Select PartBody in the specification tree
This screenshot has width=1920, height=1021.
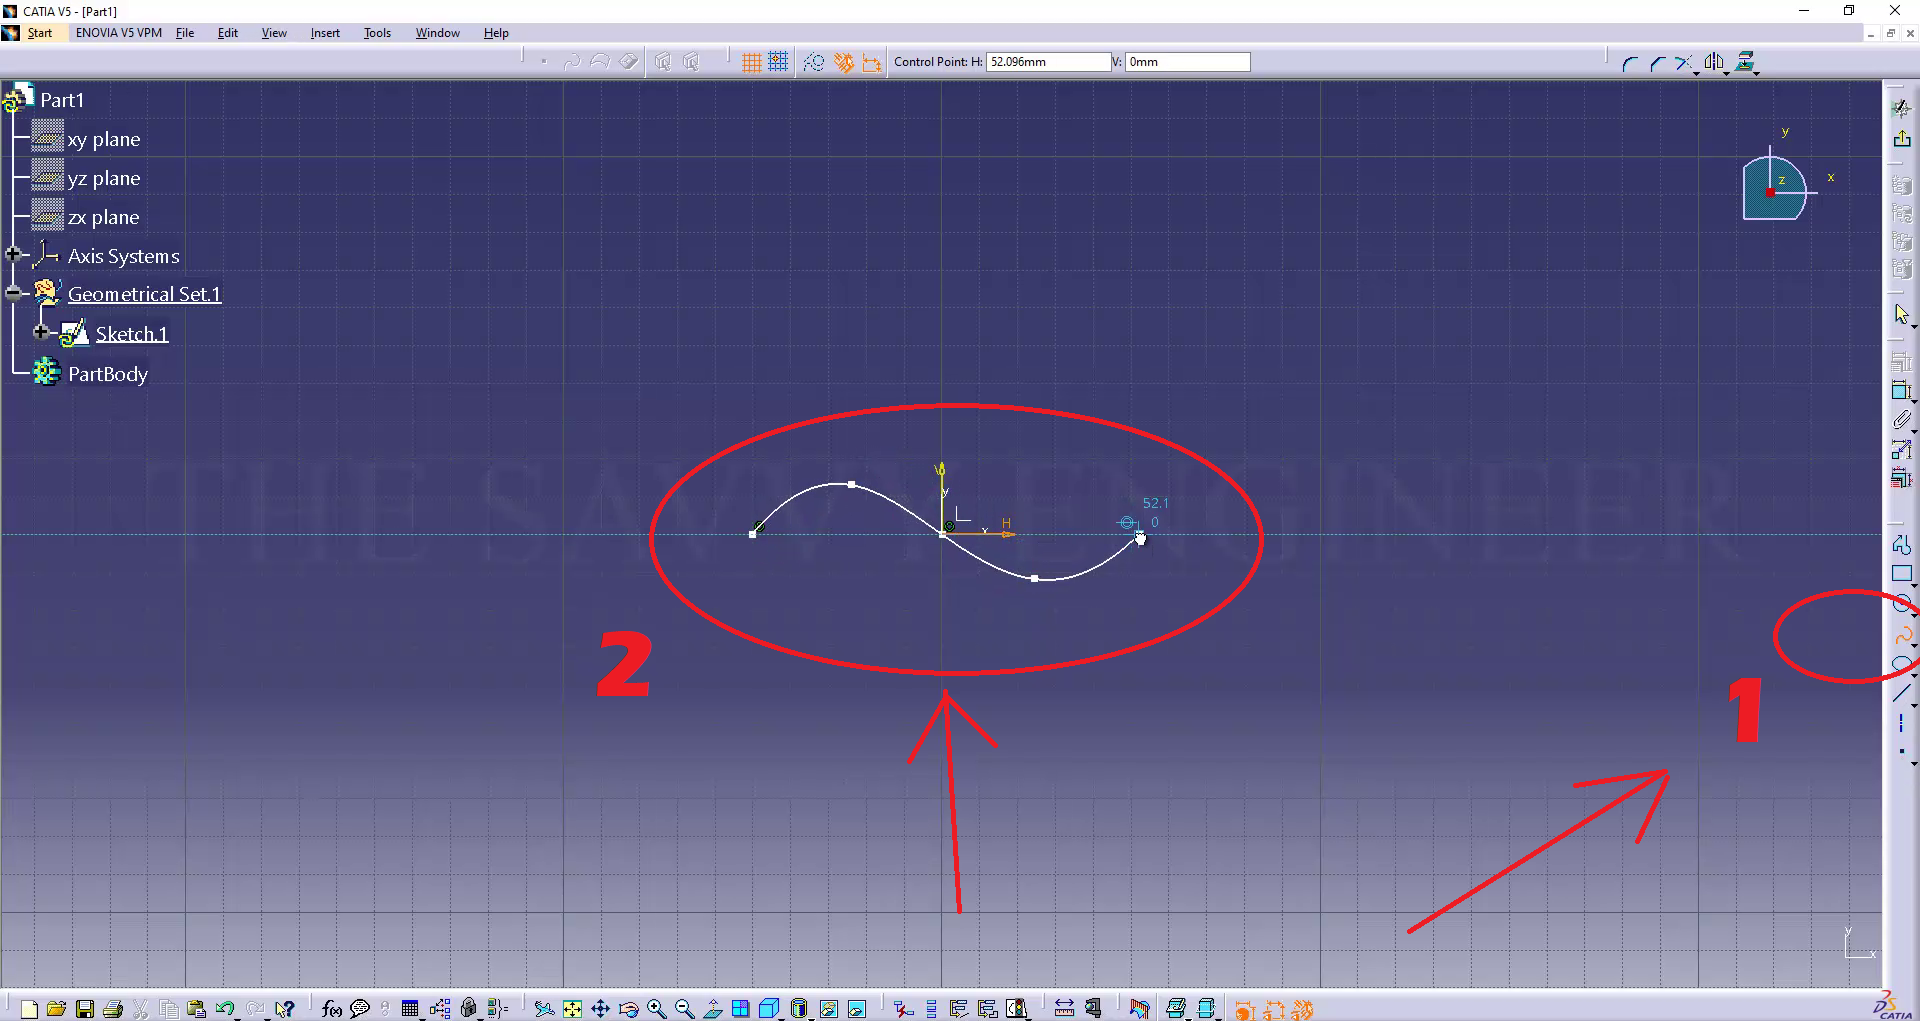pos(107,374)
